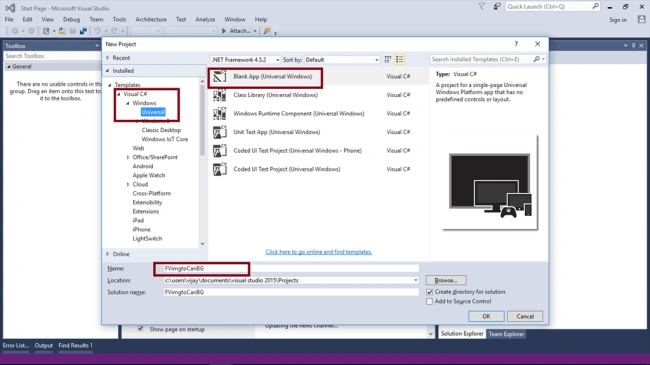The height and width of the screenshot is (365, 650).
Task: Click the Redo toolbar icon
Action: (114, 31)
